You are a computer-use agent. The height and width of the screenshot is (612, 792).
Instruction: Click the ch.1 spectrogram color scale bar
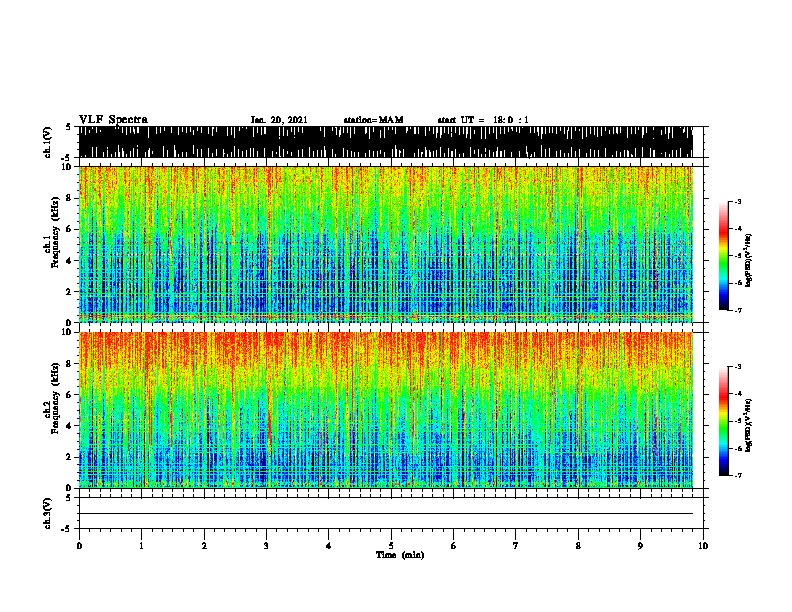724,256
